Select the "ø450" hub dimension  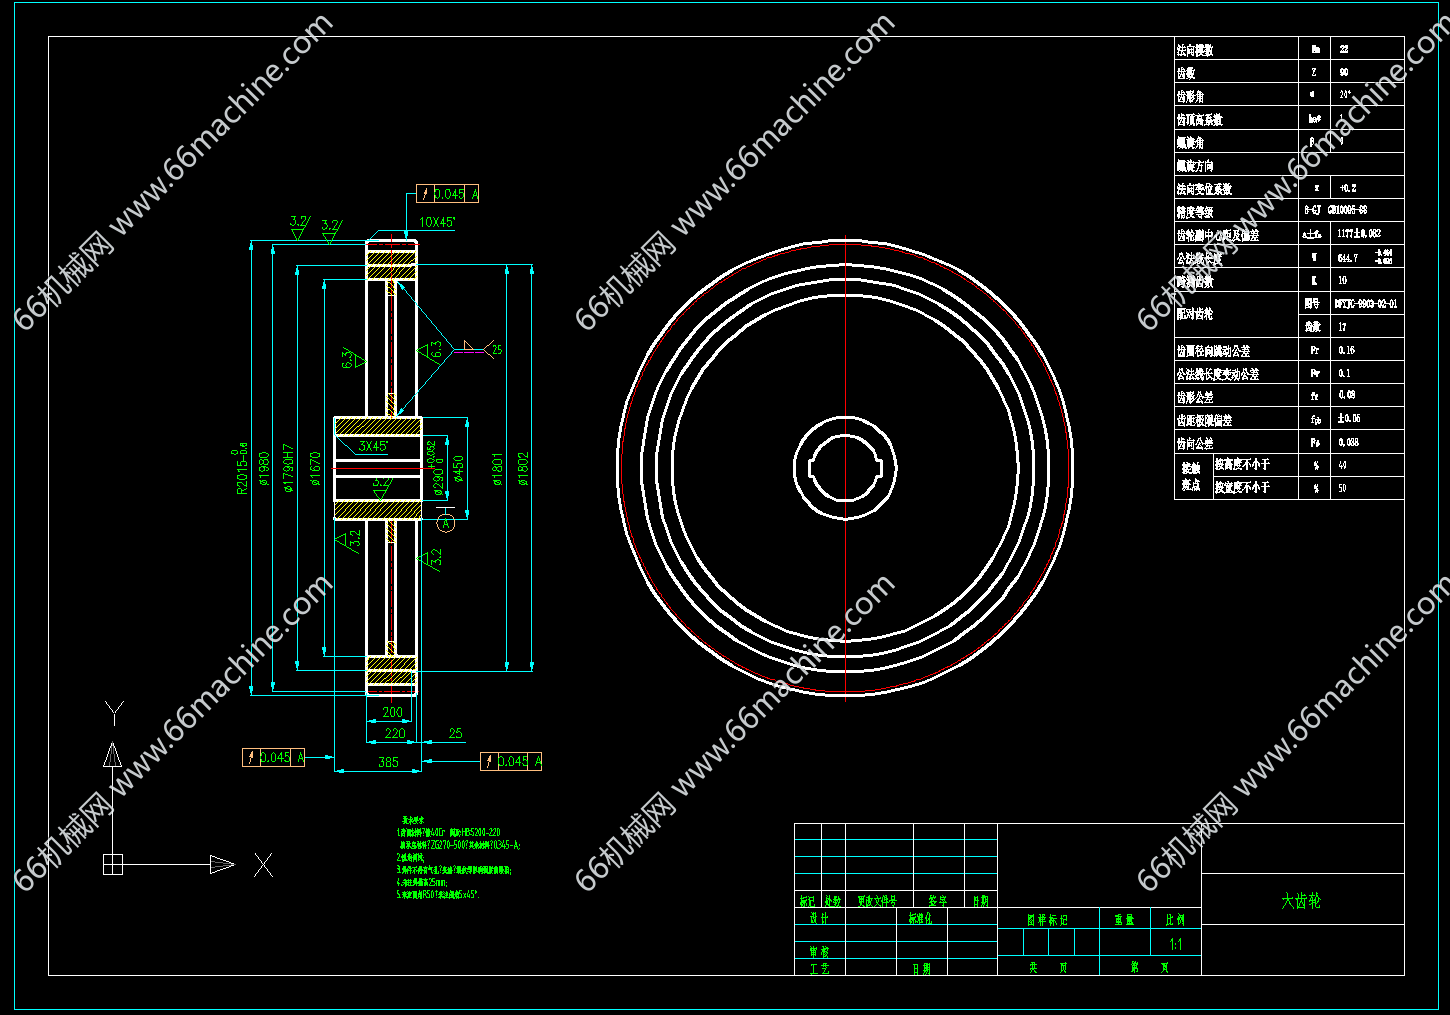click(459, 469)
